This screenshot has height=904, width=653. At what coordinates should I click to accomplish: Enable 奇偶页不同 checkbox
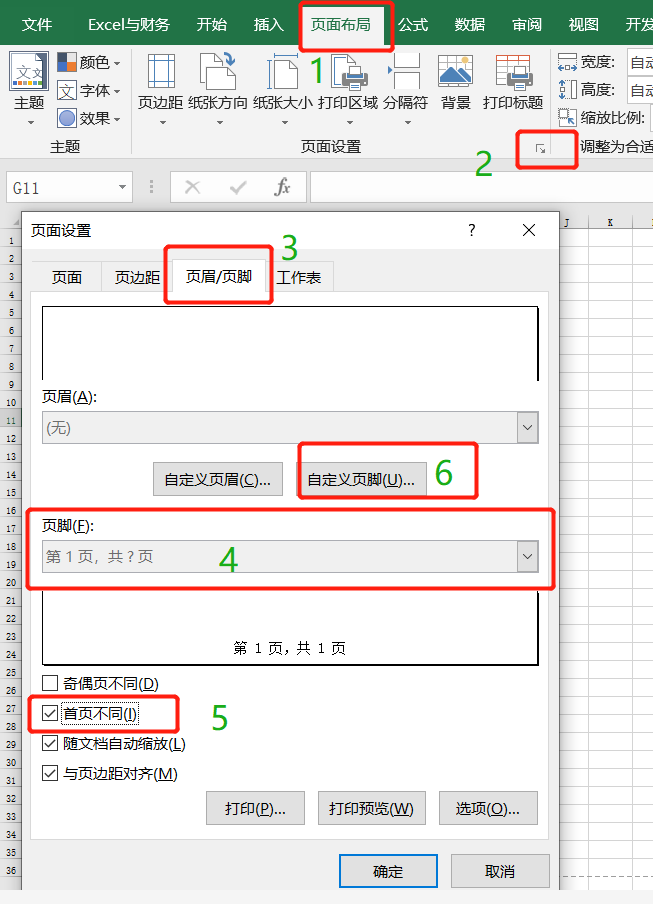pos(50,683)
